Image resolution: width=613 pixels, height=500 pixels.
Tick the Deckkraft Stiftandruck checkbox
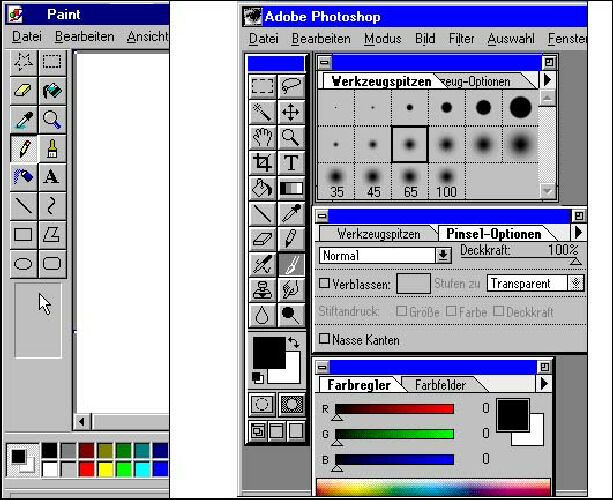point(498,312)
